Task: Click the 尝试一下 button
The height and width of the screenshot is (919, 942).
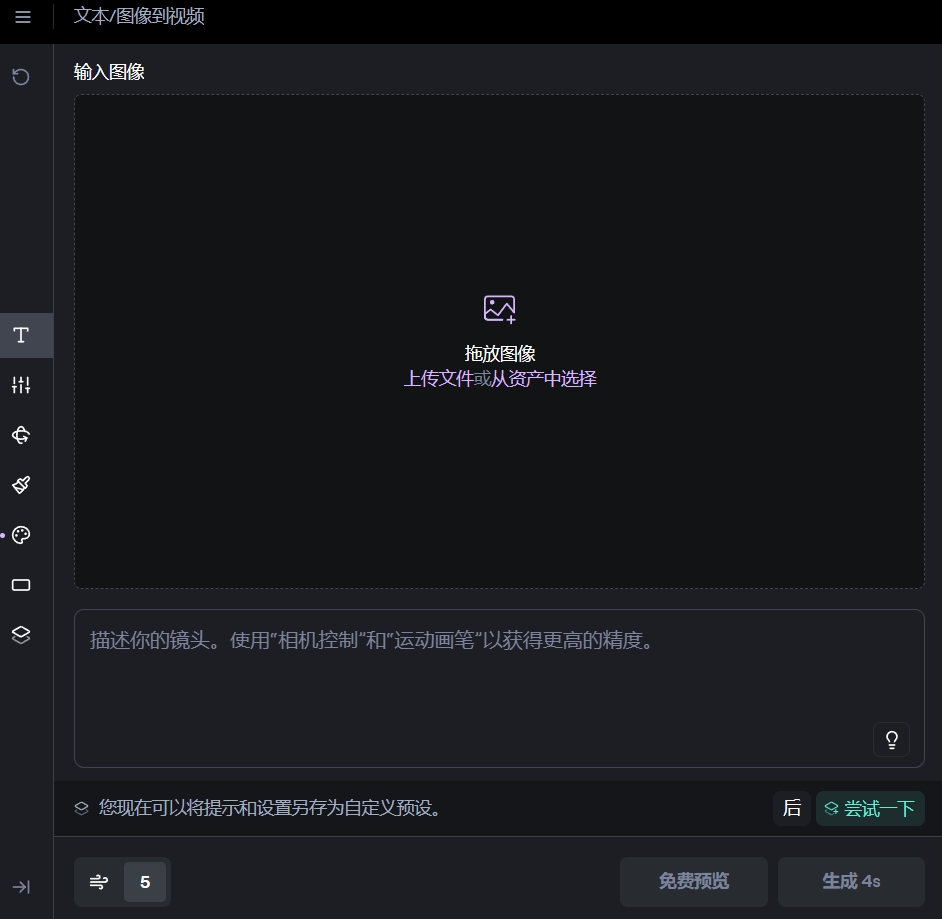Action: click(870, 808)
